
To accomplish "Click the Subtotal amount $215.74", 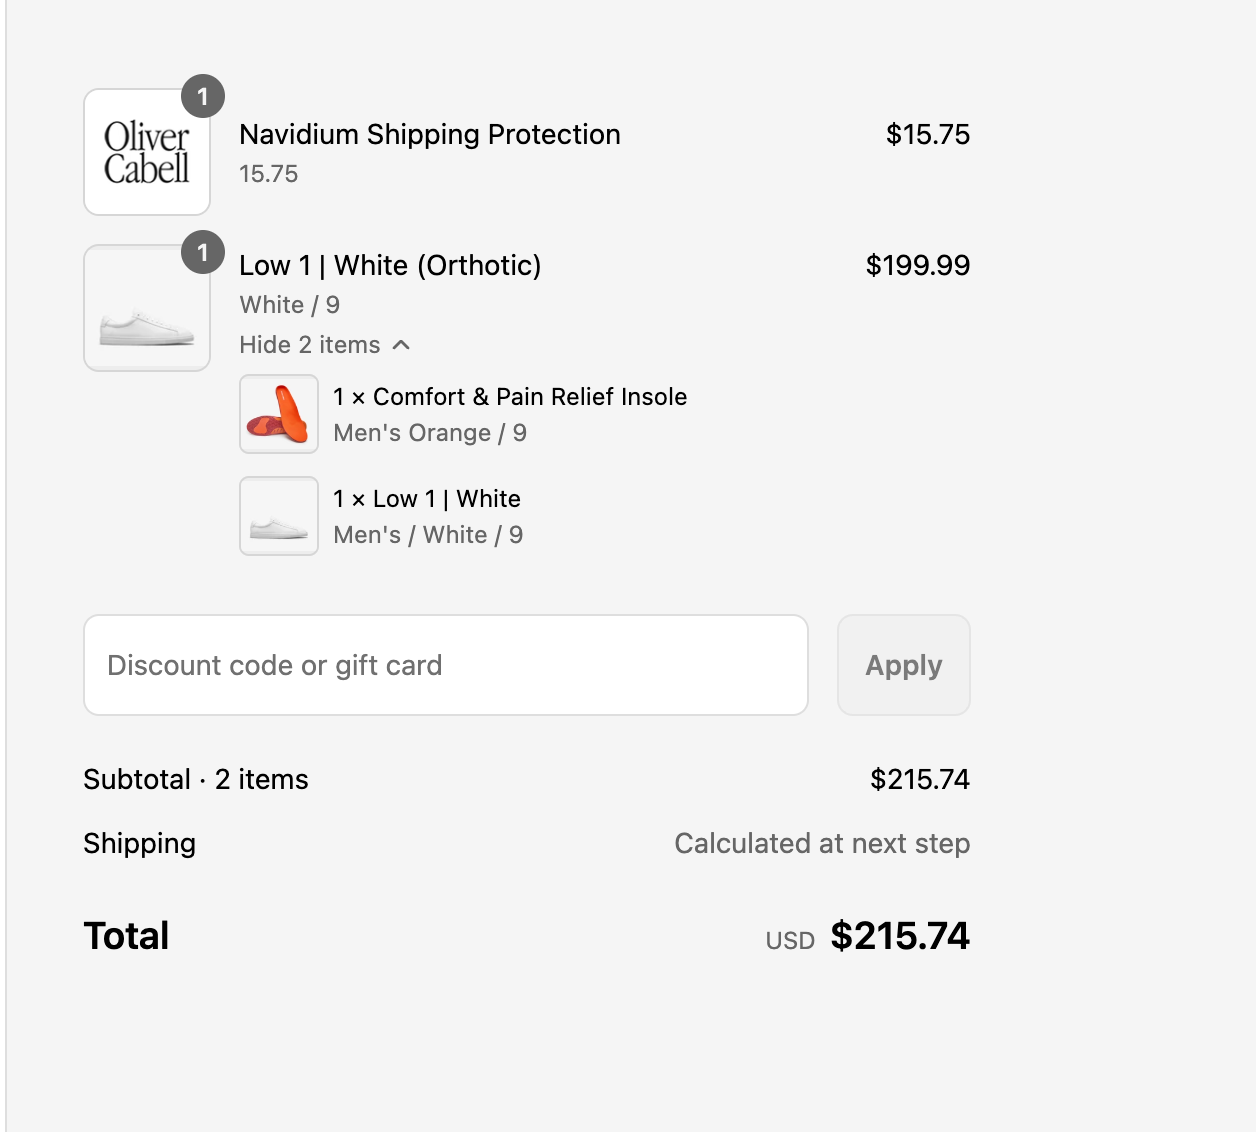I will tap(920, 779).
